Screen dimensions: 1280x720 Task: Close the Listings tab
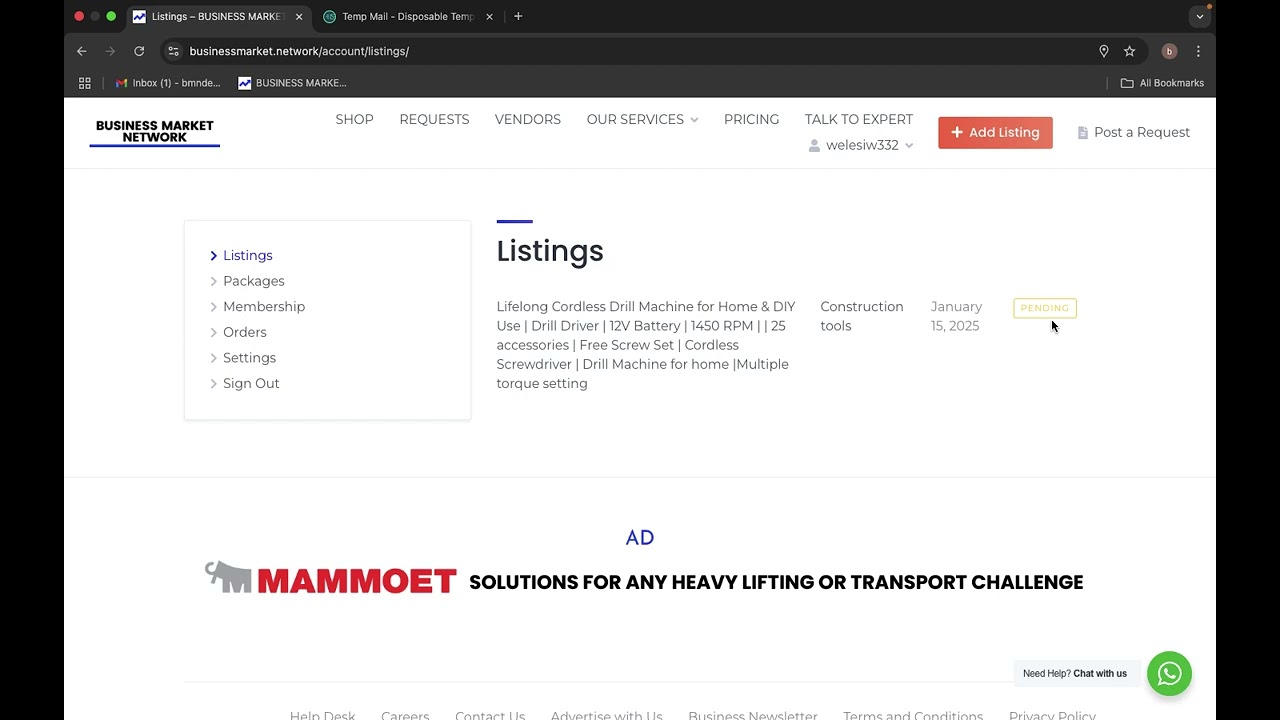point(298,16)
